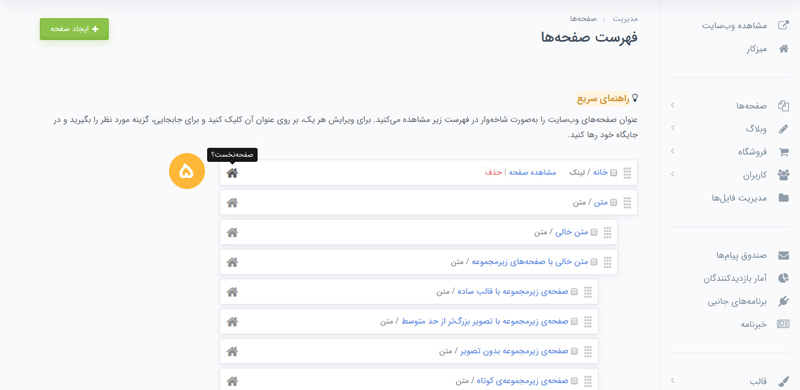
Task: Click the plug icon beside برنامه‌های جانبی
Action: point(783,301)
